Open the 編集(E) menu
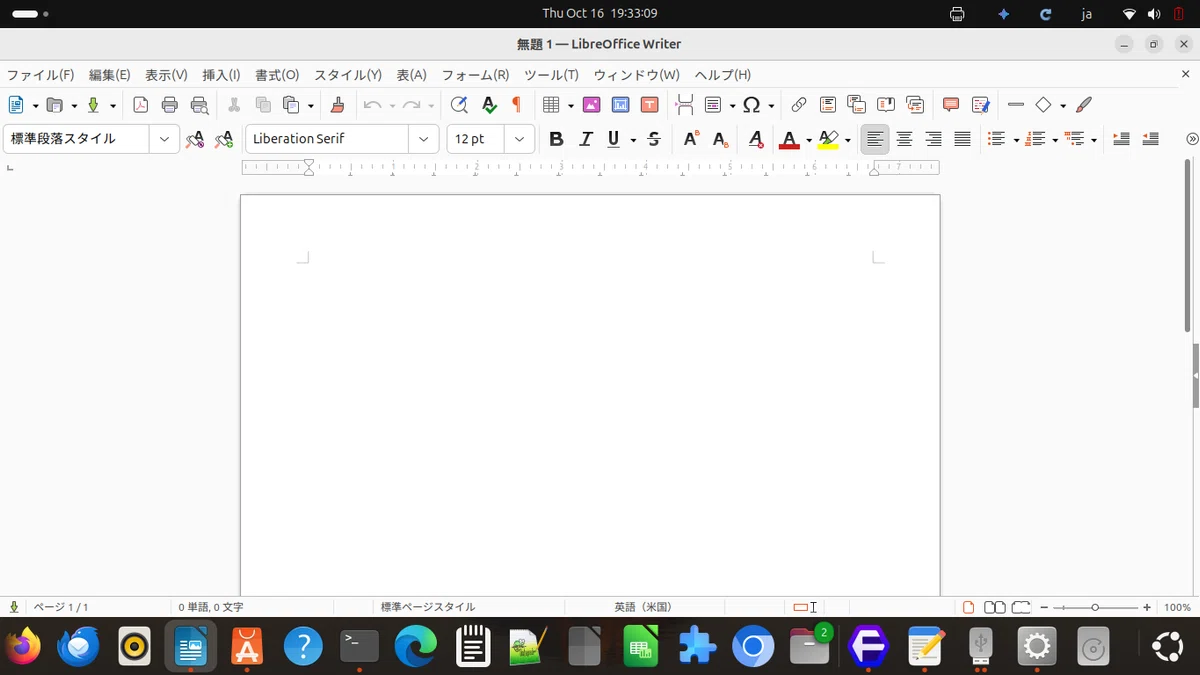 [x=109, y=75]
